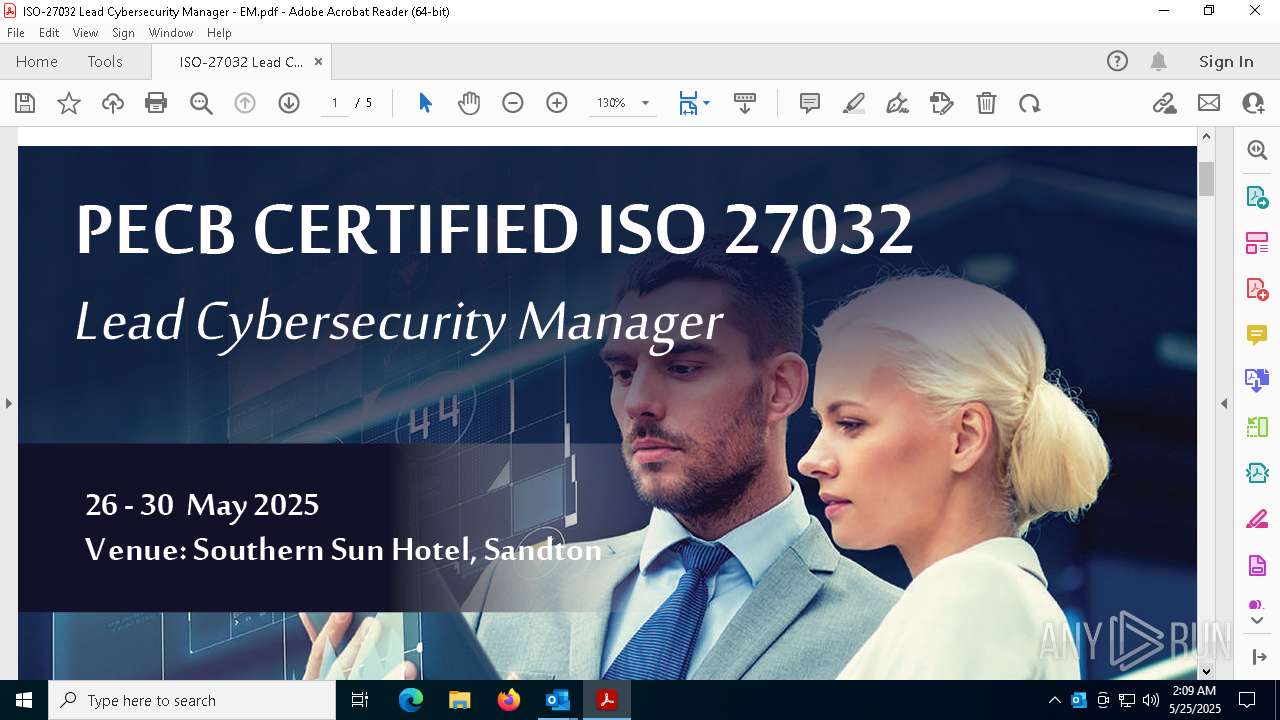Star the document as a favorite
1280x720 pixels.
(69, 103)
